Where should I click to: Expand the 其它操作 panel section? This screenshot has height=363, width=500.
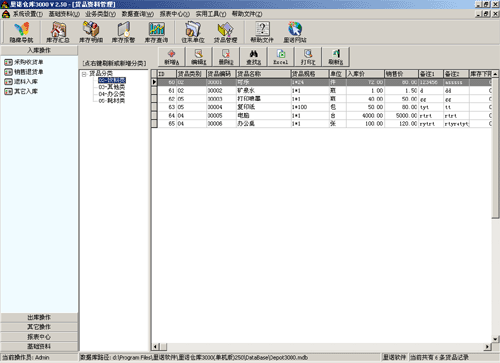(x=39, y=327)
